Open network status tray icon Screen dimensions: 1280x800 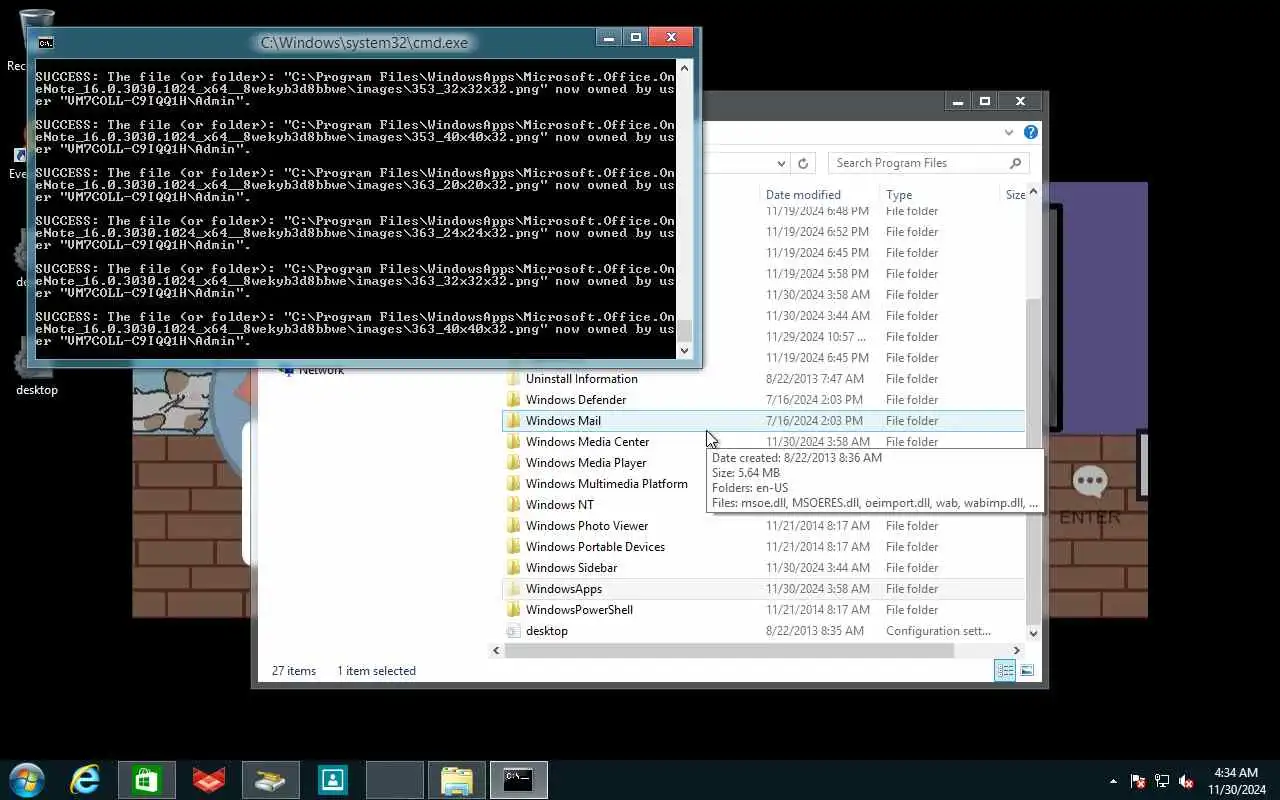point(1162,781)
